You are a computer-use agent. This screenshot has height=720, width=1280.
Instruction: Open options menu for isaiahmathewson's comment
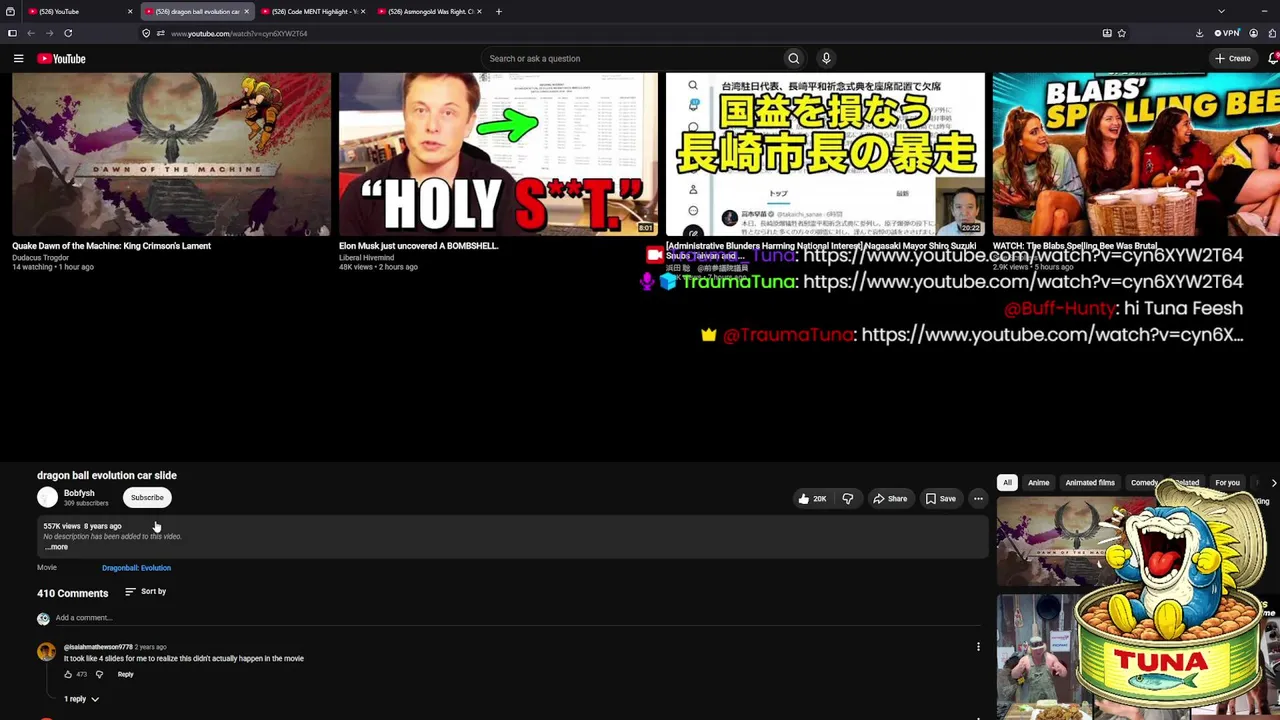(x=978, y=647)
